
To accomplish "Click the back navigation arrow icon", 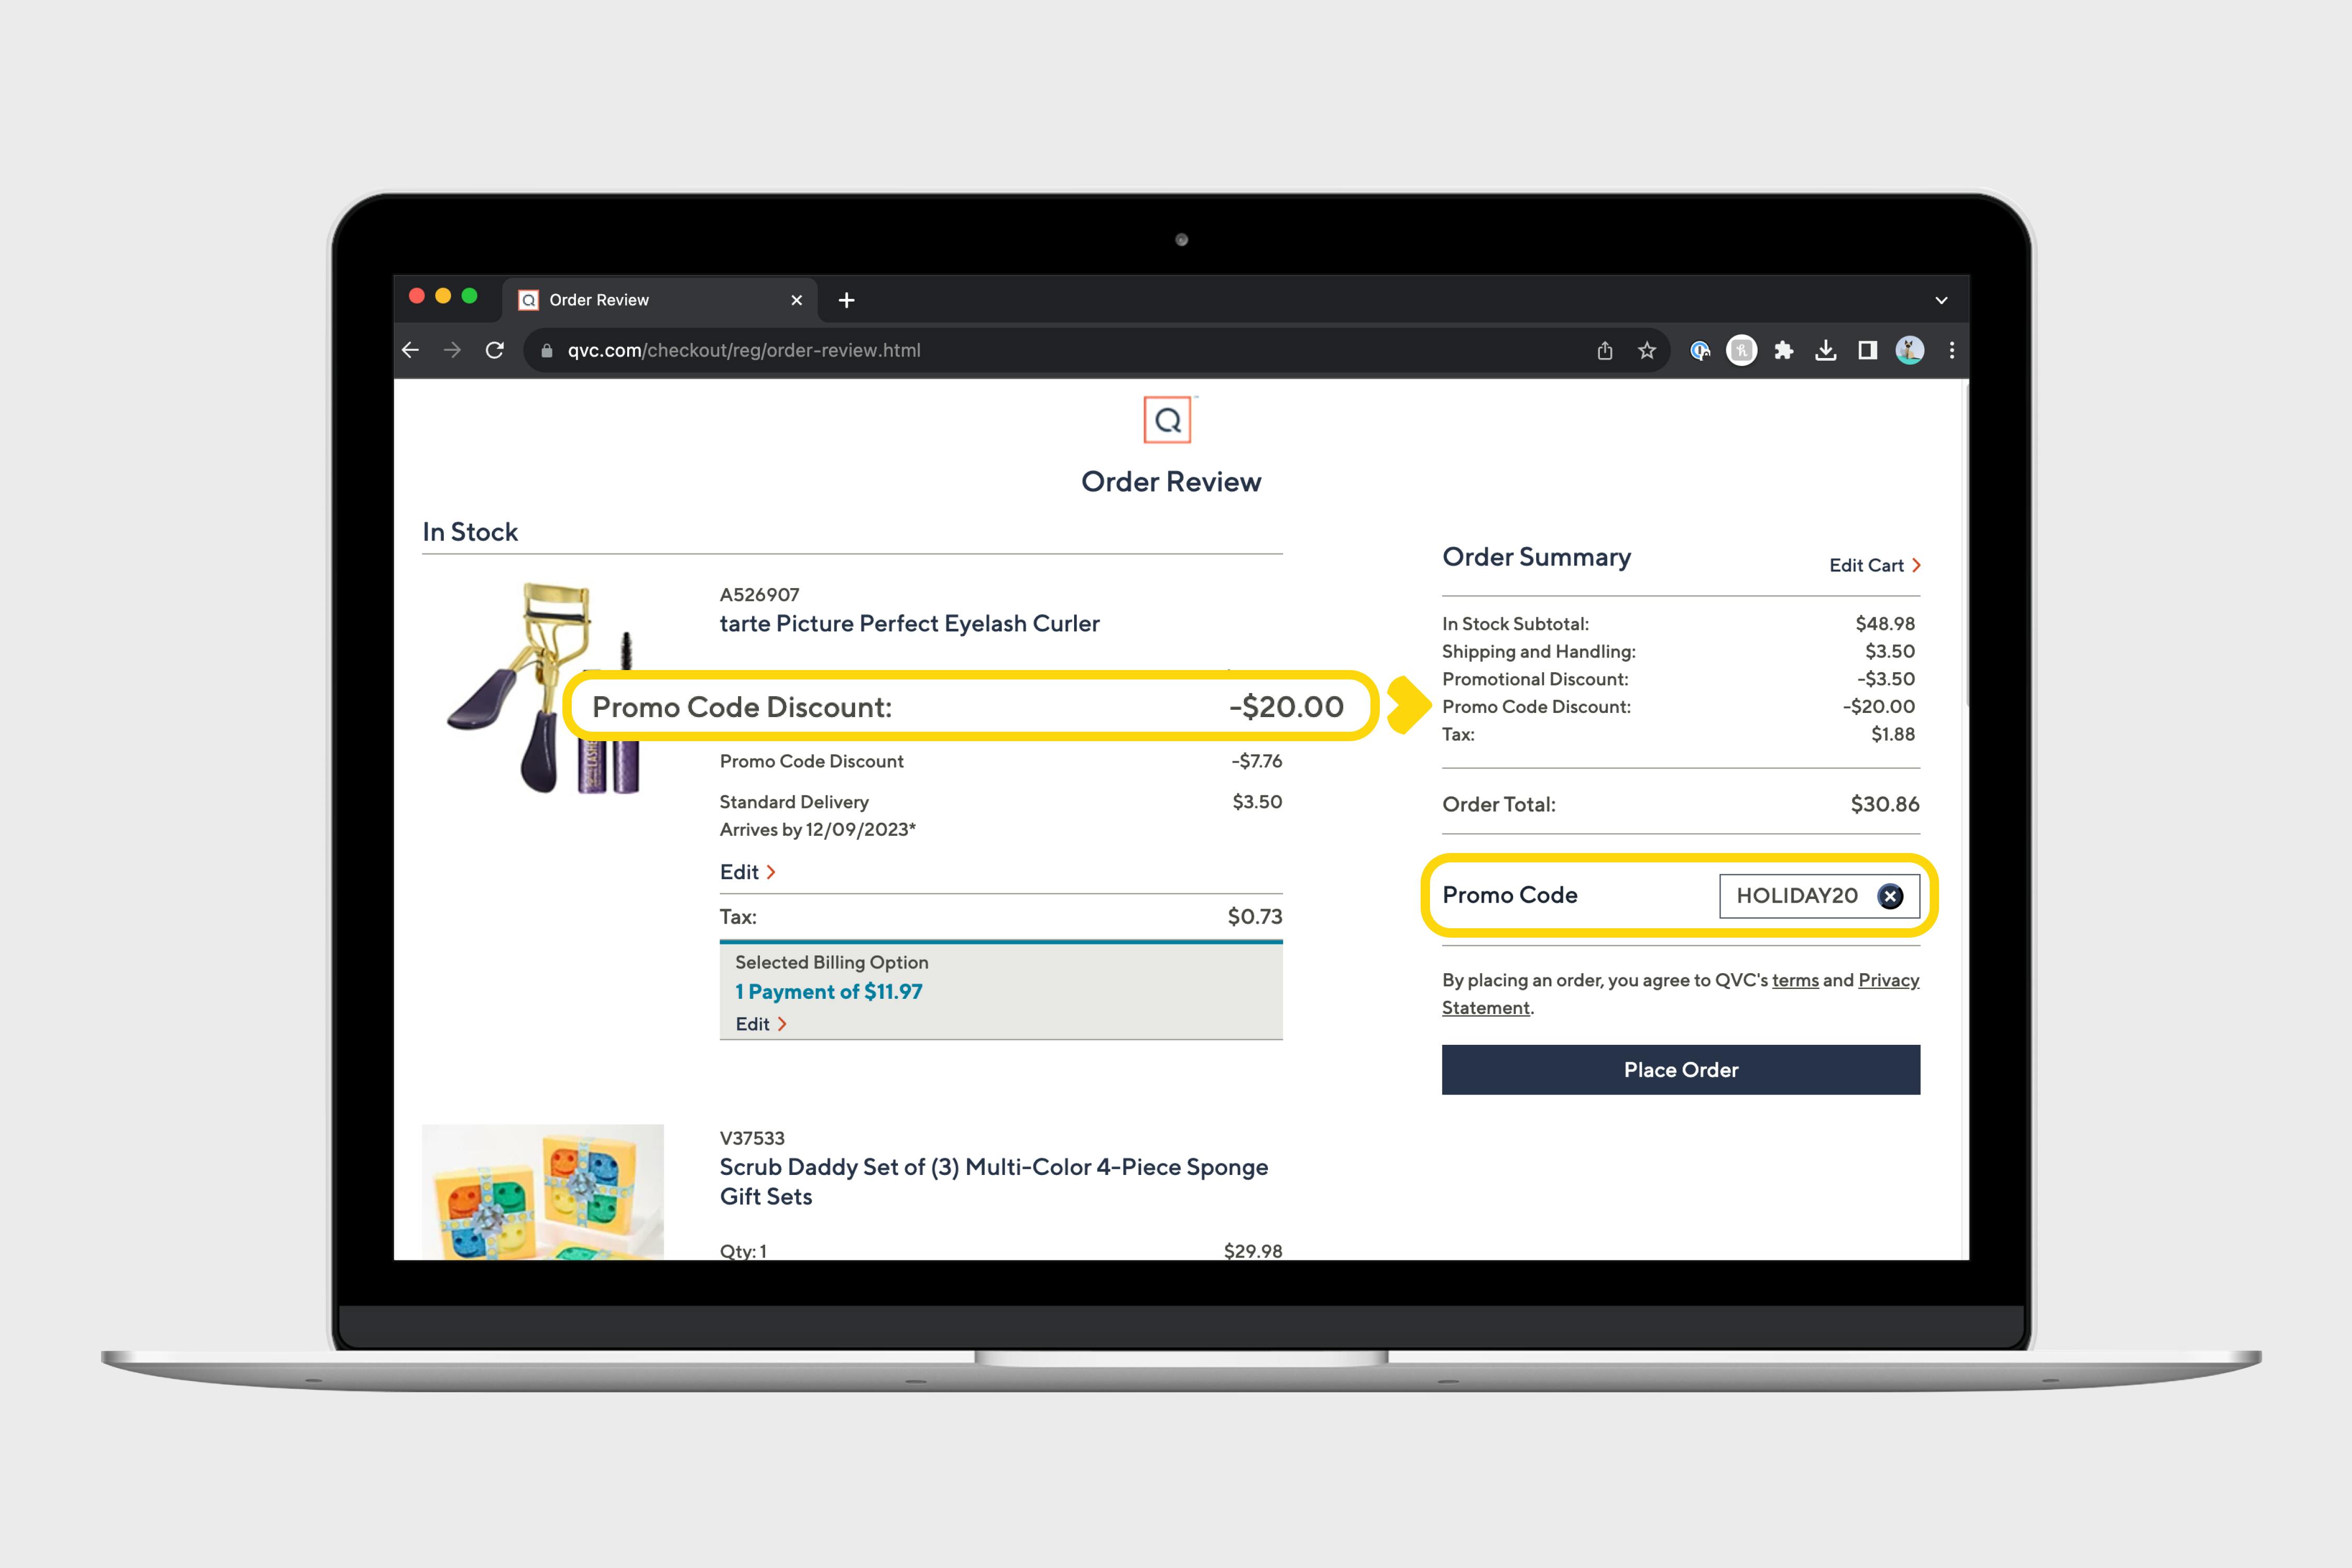I will [409, 348].
